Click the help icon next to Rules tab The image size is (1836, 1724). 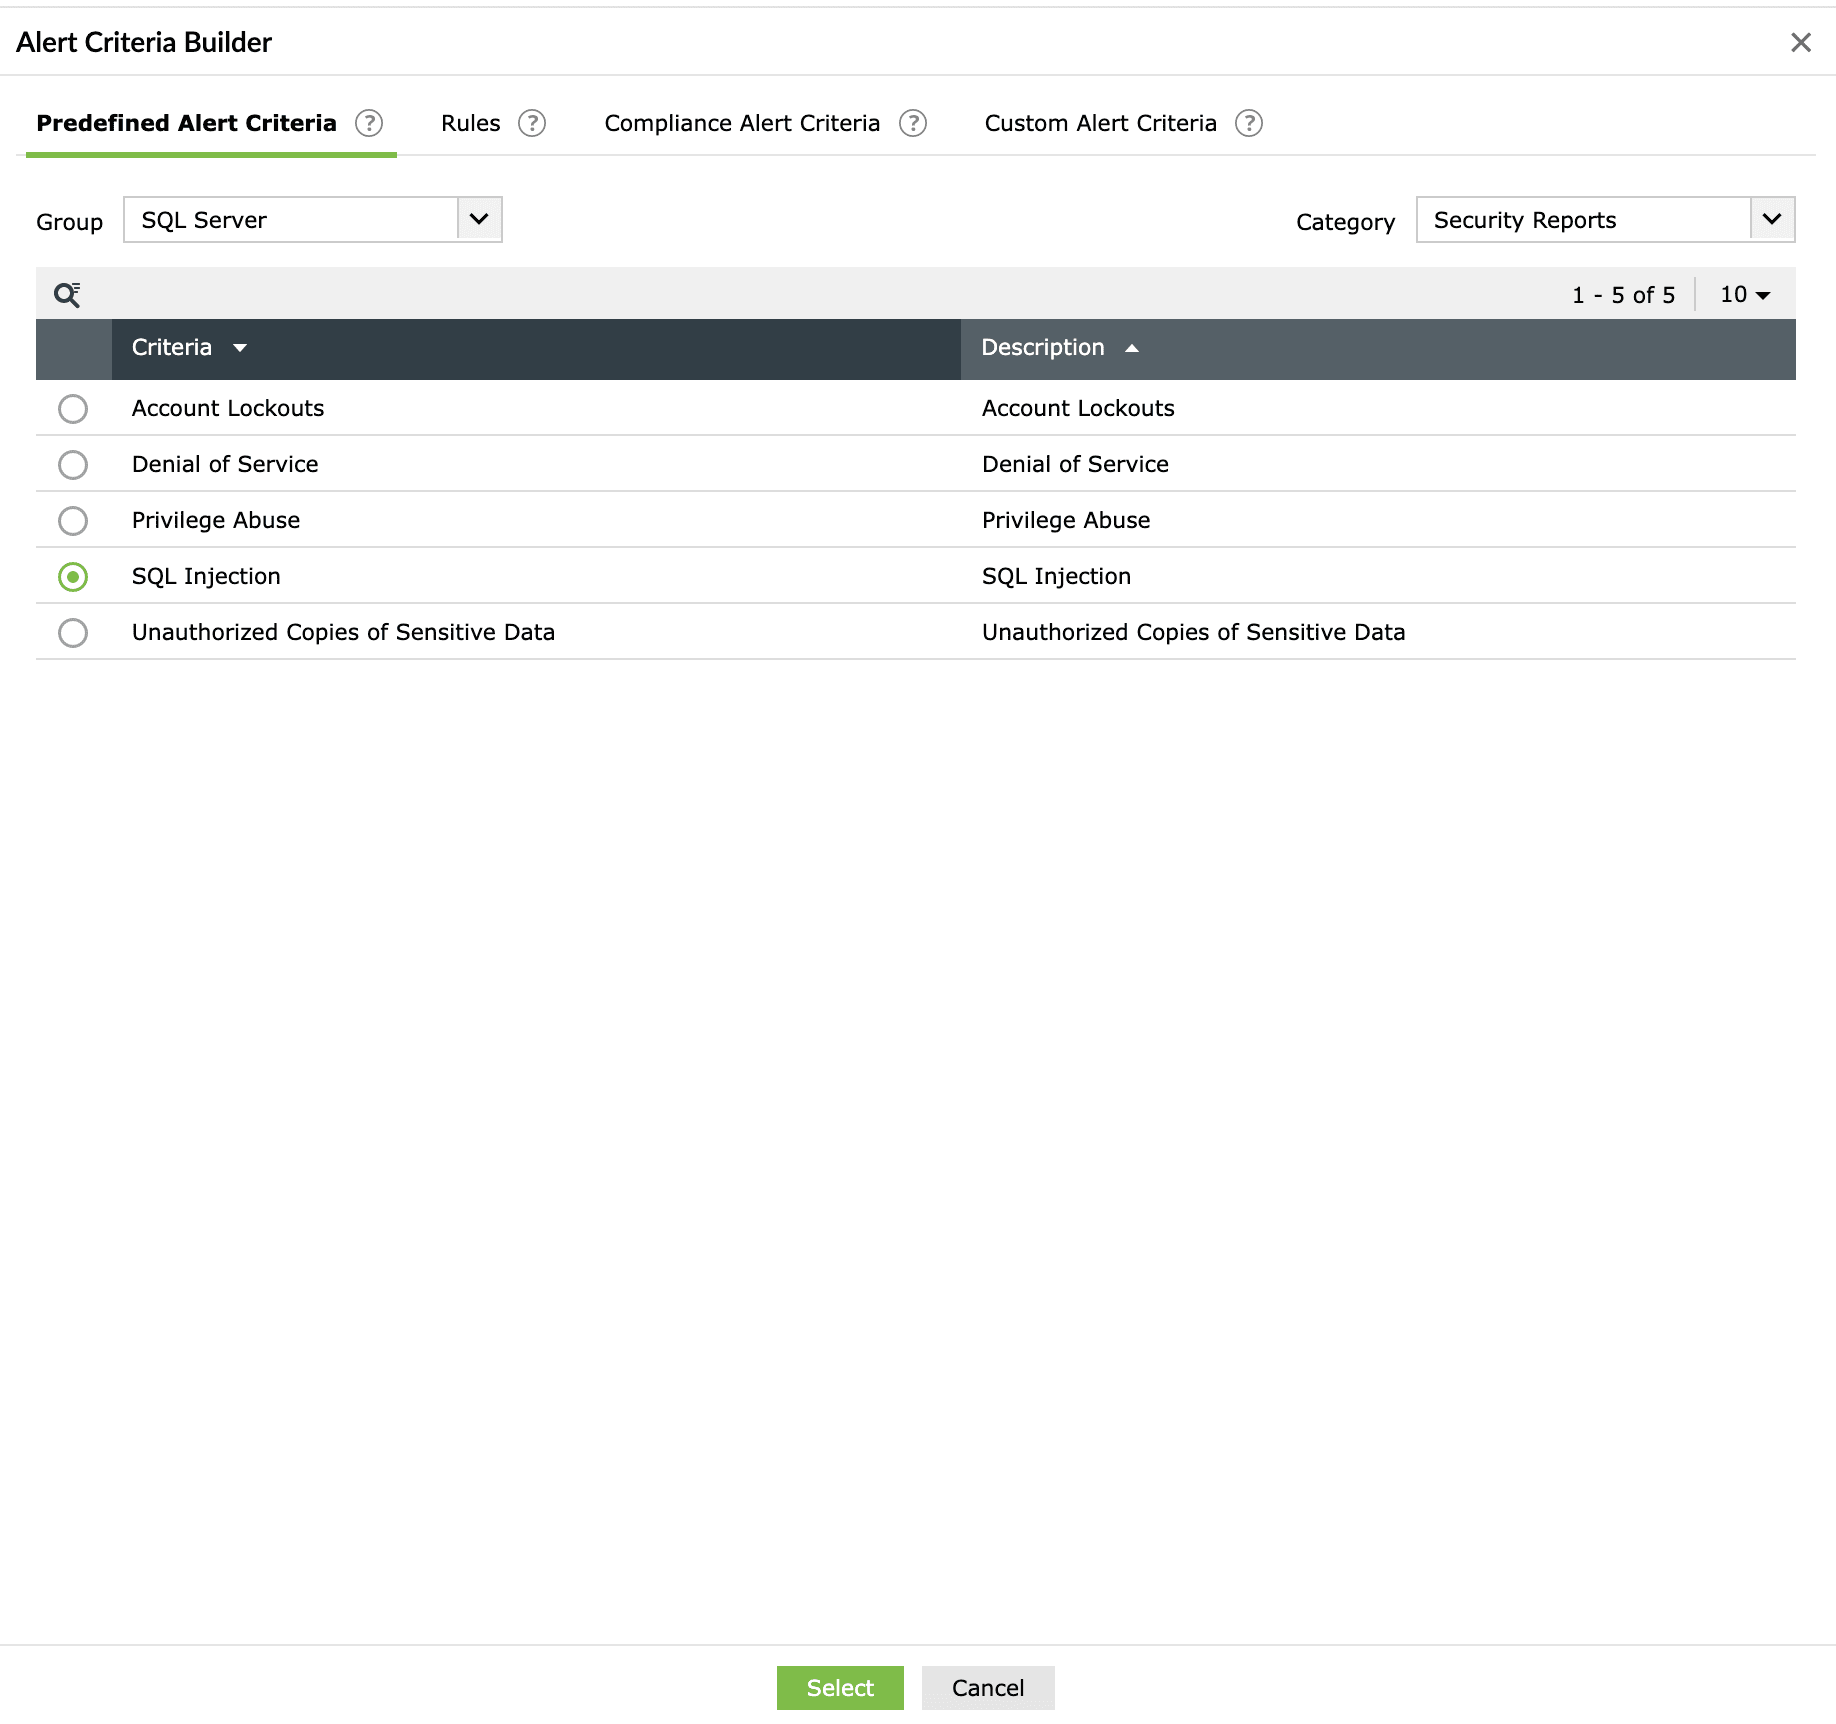tap(533, 123)
